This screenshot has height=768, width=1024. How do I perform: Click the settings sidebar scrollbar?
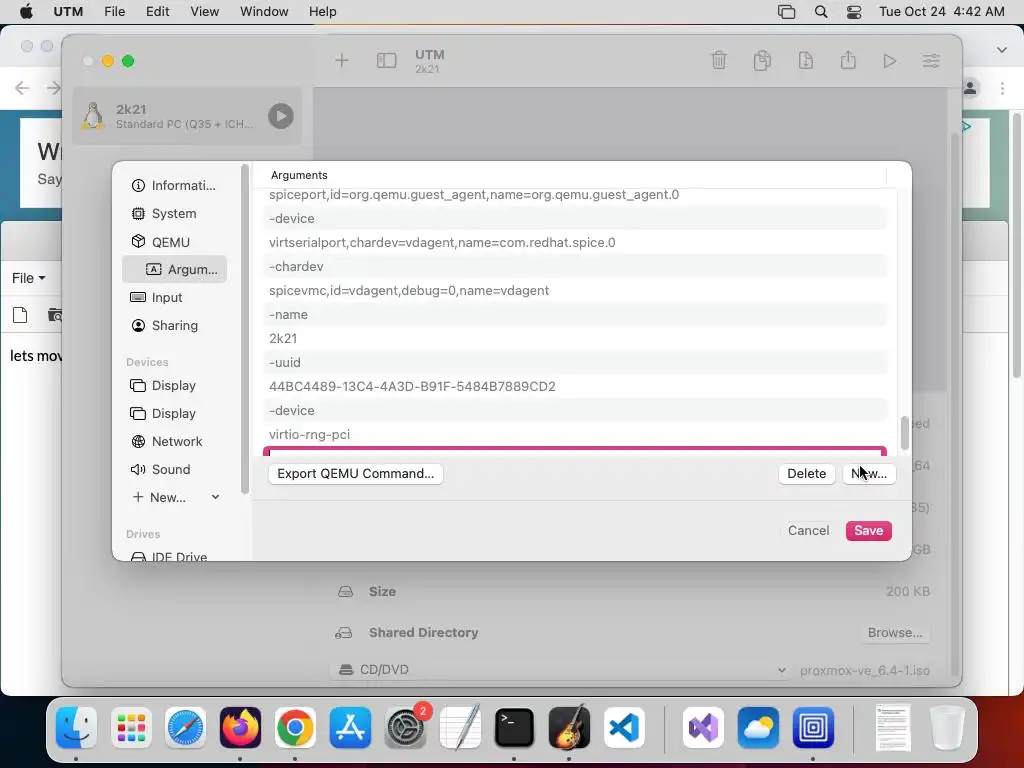pyautogui.click(x=245, y=329)
